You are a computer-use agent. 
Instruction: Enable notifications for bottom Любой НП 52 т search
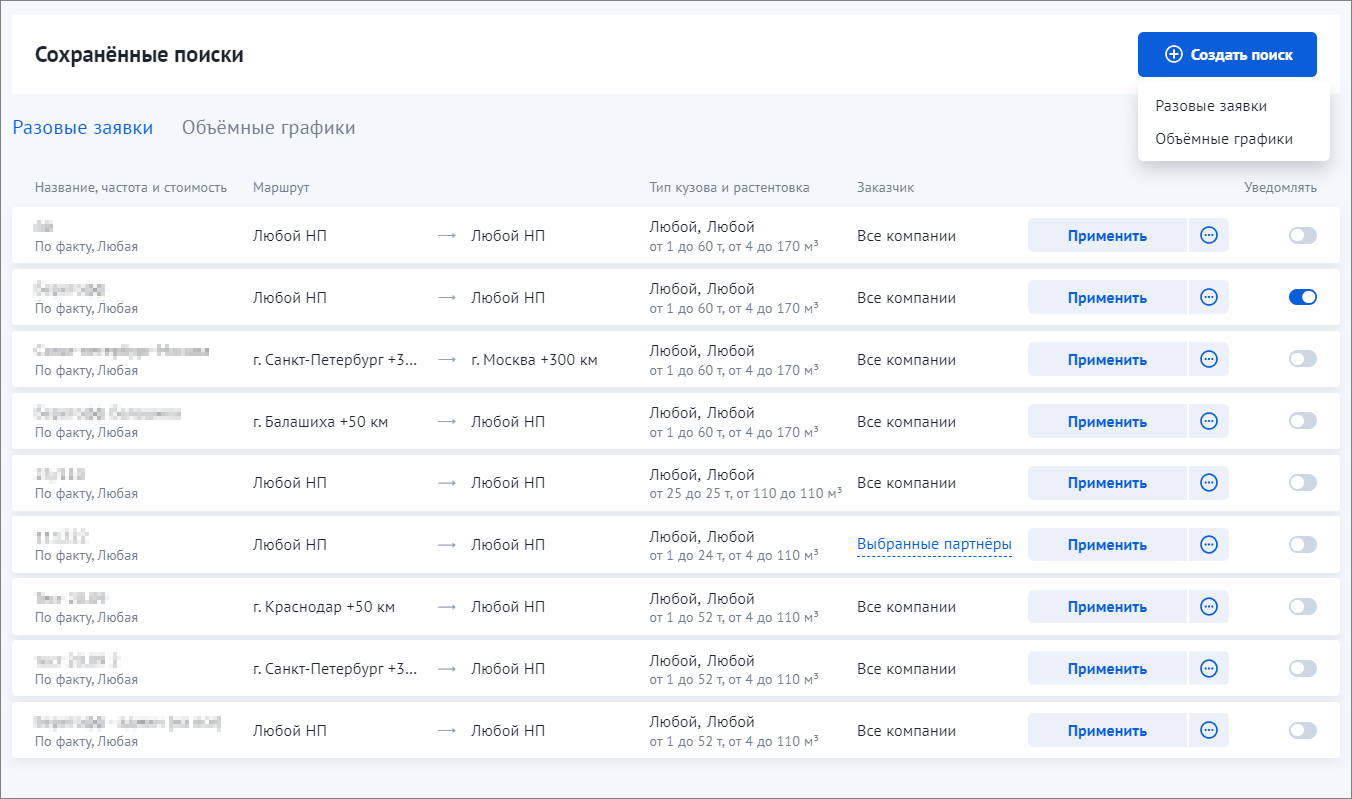1303,731
